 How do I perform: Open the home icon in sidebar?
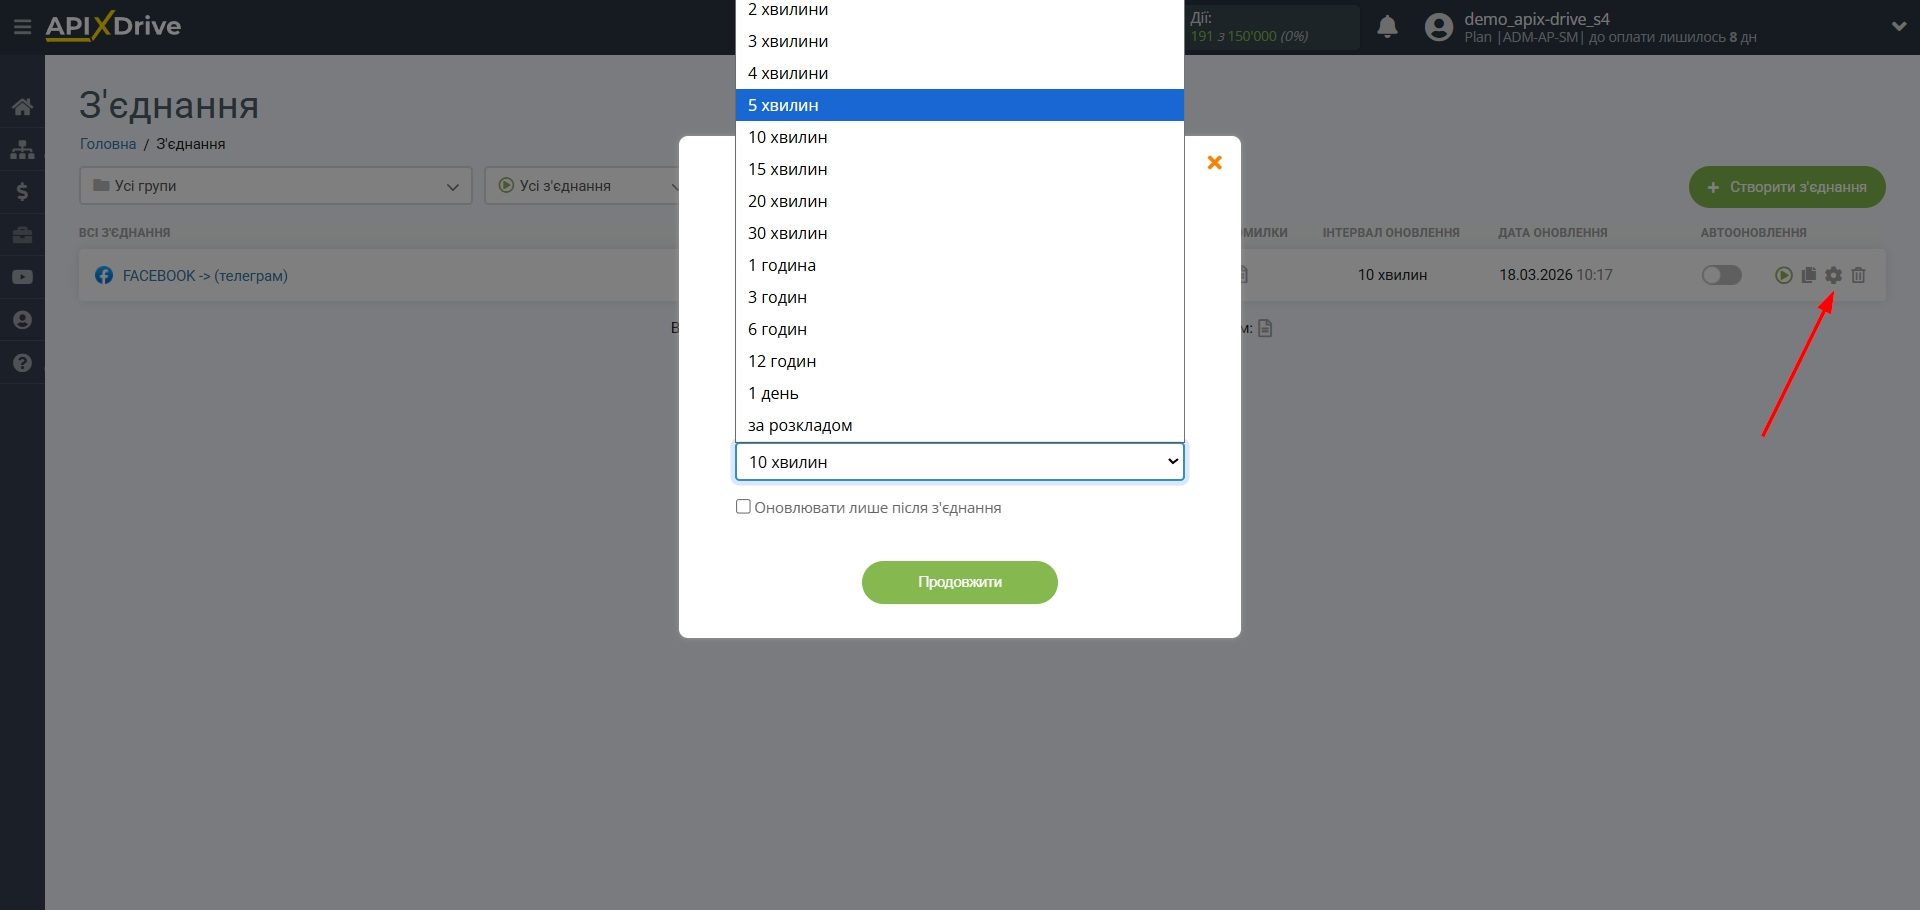pyautogui.click(x=22, y=107)
